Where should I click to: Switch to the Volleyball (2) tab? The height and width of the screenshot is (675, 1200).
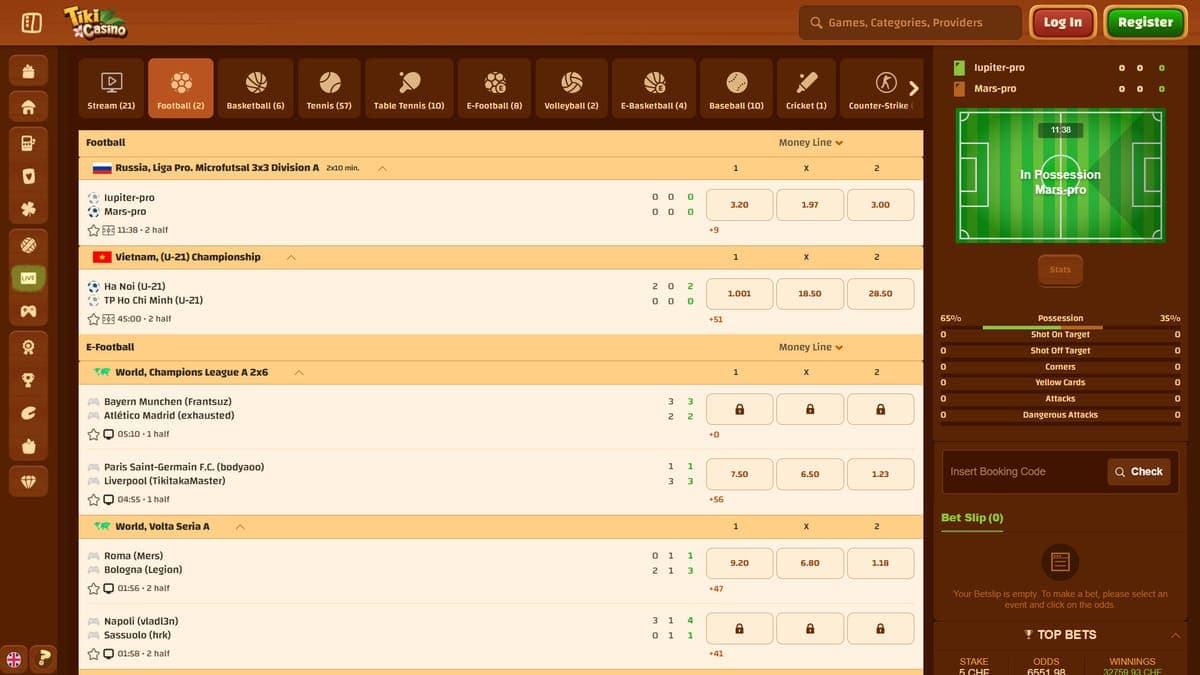tap(571, 88)
